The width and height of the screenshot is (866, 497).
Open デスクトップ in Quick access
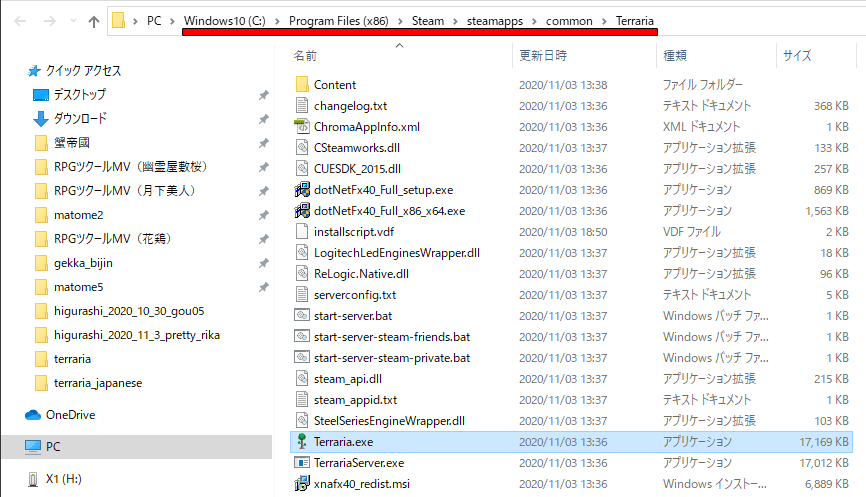[79, 94]
